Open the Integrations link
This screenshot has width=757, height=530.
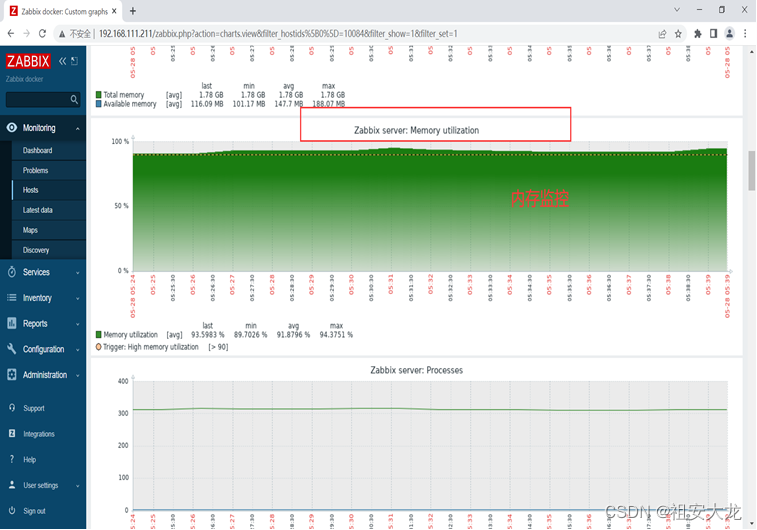pos(39,434)
